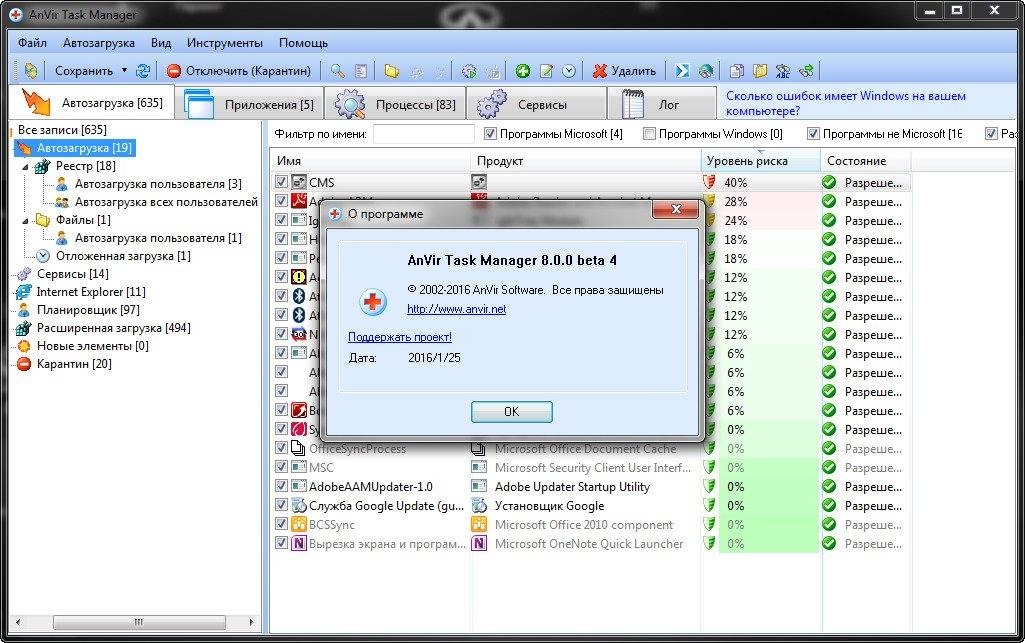Toggle the Программы Microsoft [4] checkbox
Image resolution: width=1025 pixels, height=643 pixels.
point(490,134)
